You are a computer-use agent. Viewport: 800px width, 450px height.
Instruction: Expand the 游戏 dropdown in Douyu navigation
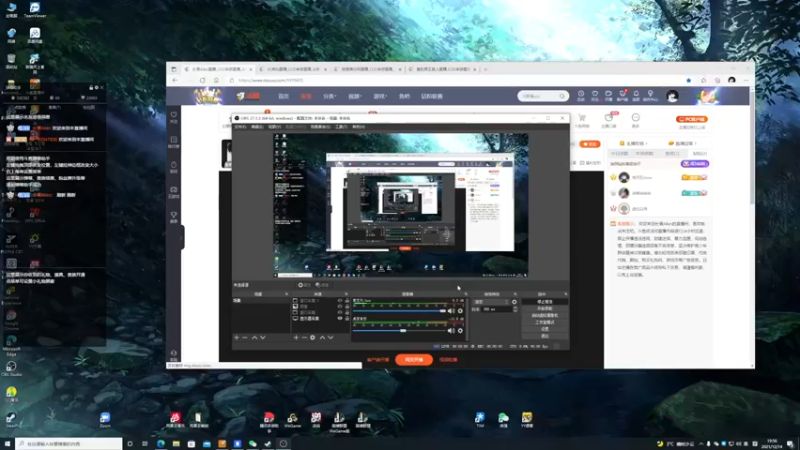click(x=380, y=96)
